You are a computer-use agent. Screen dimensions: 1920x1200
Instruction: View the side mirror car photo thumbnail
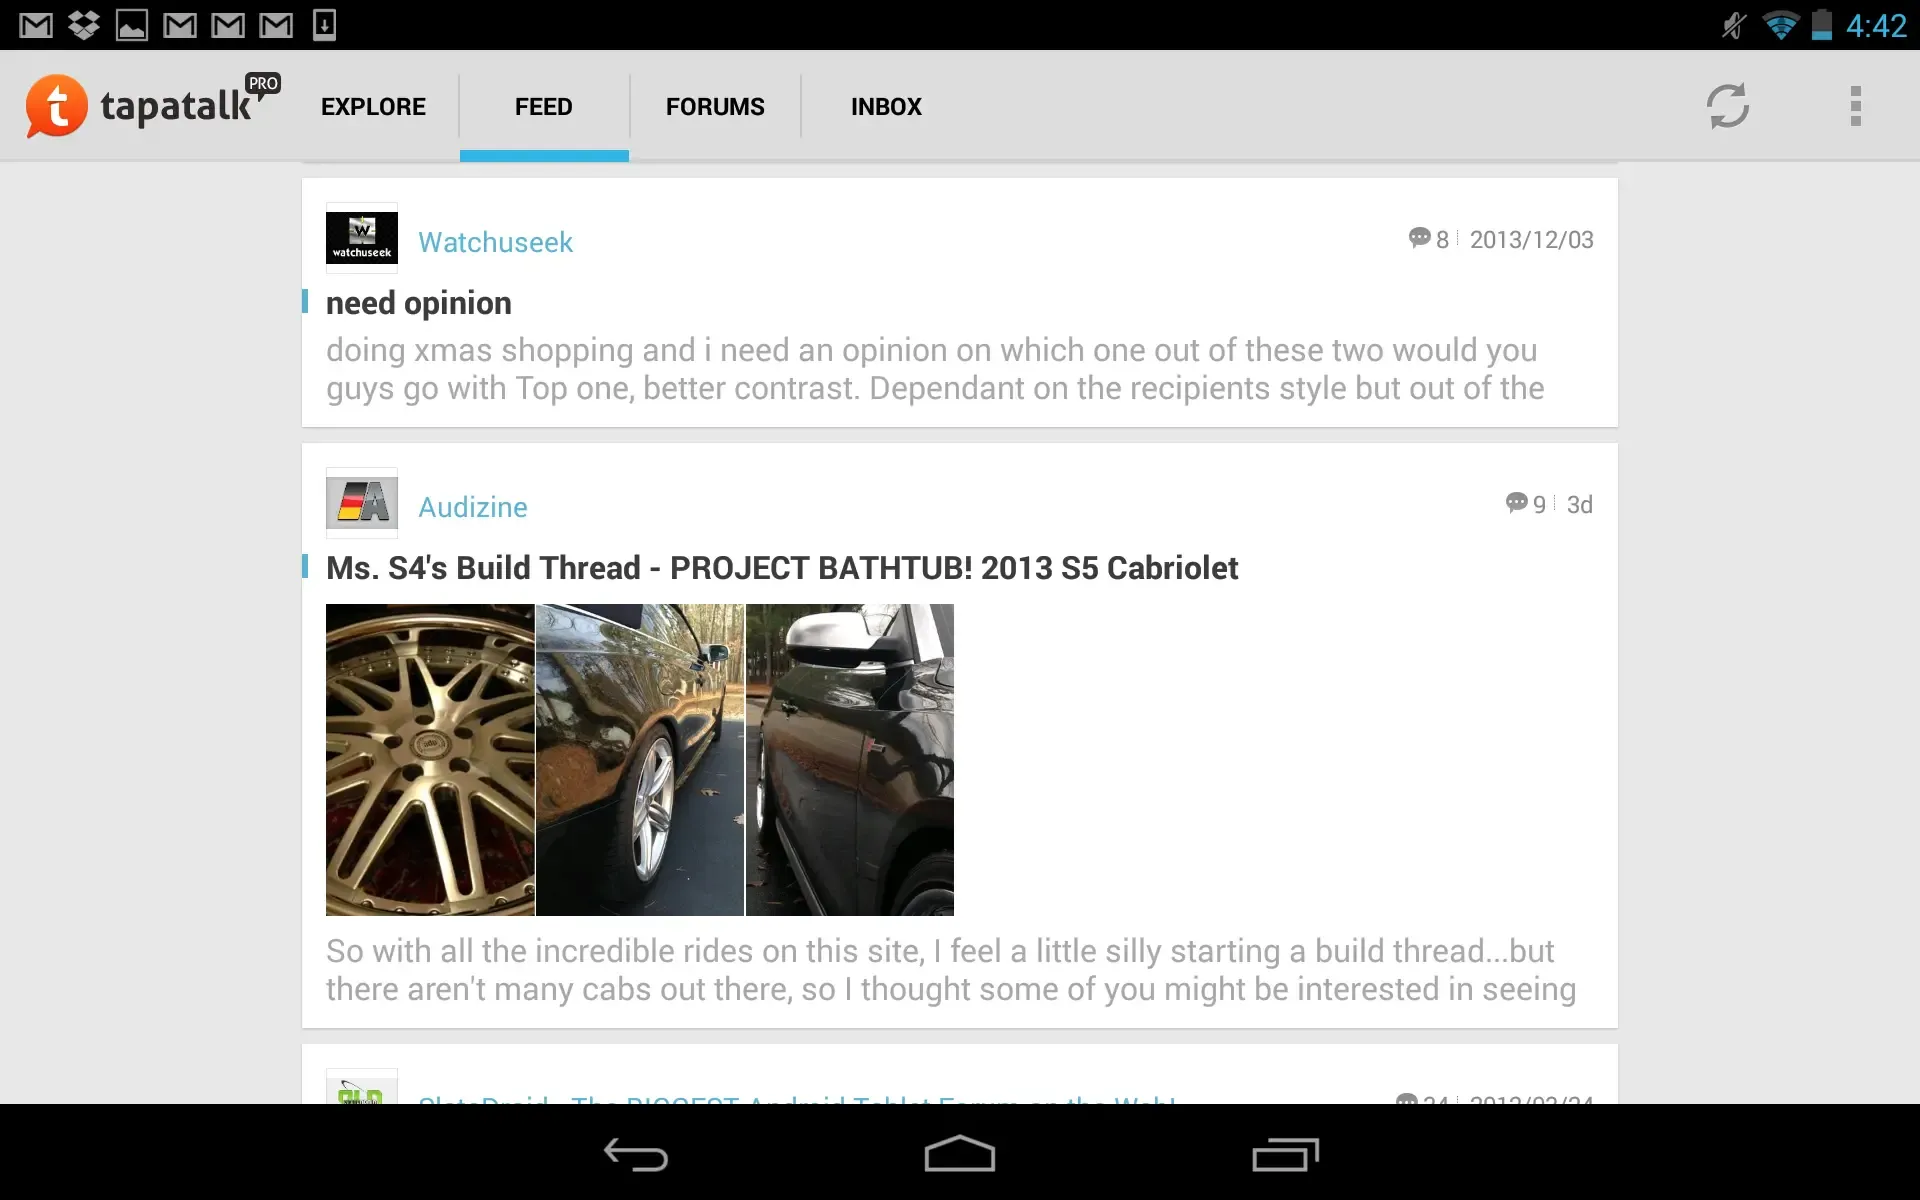(x=850, y=760)
